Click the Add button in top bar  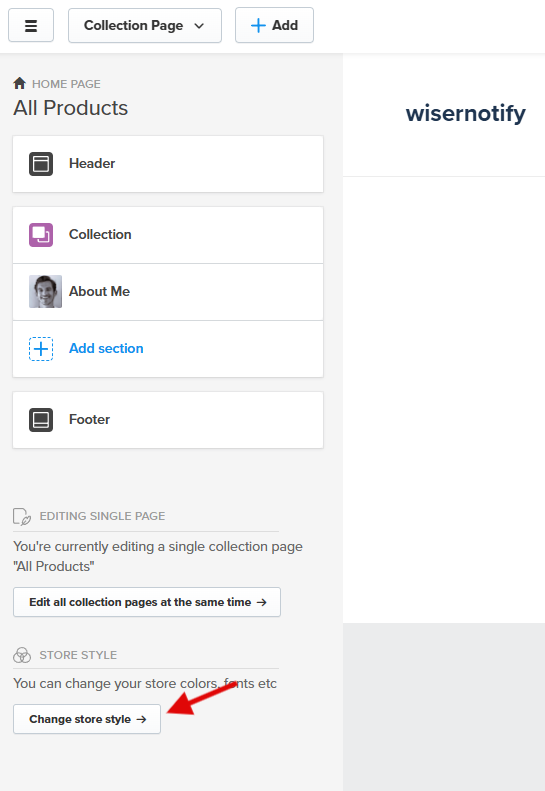click(x=274, y=25)
